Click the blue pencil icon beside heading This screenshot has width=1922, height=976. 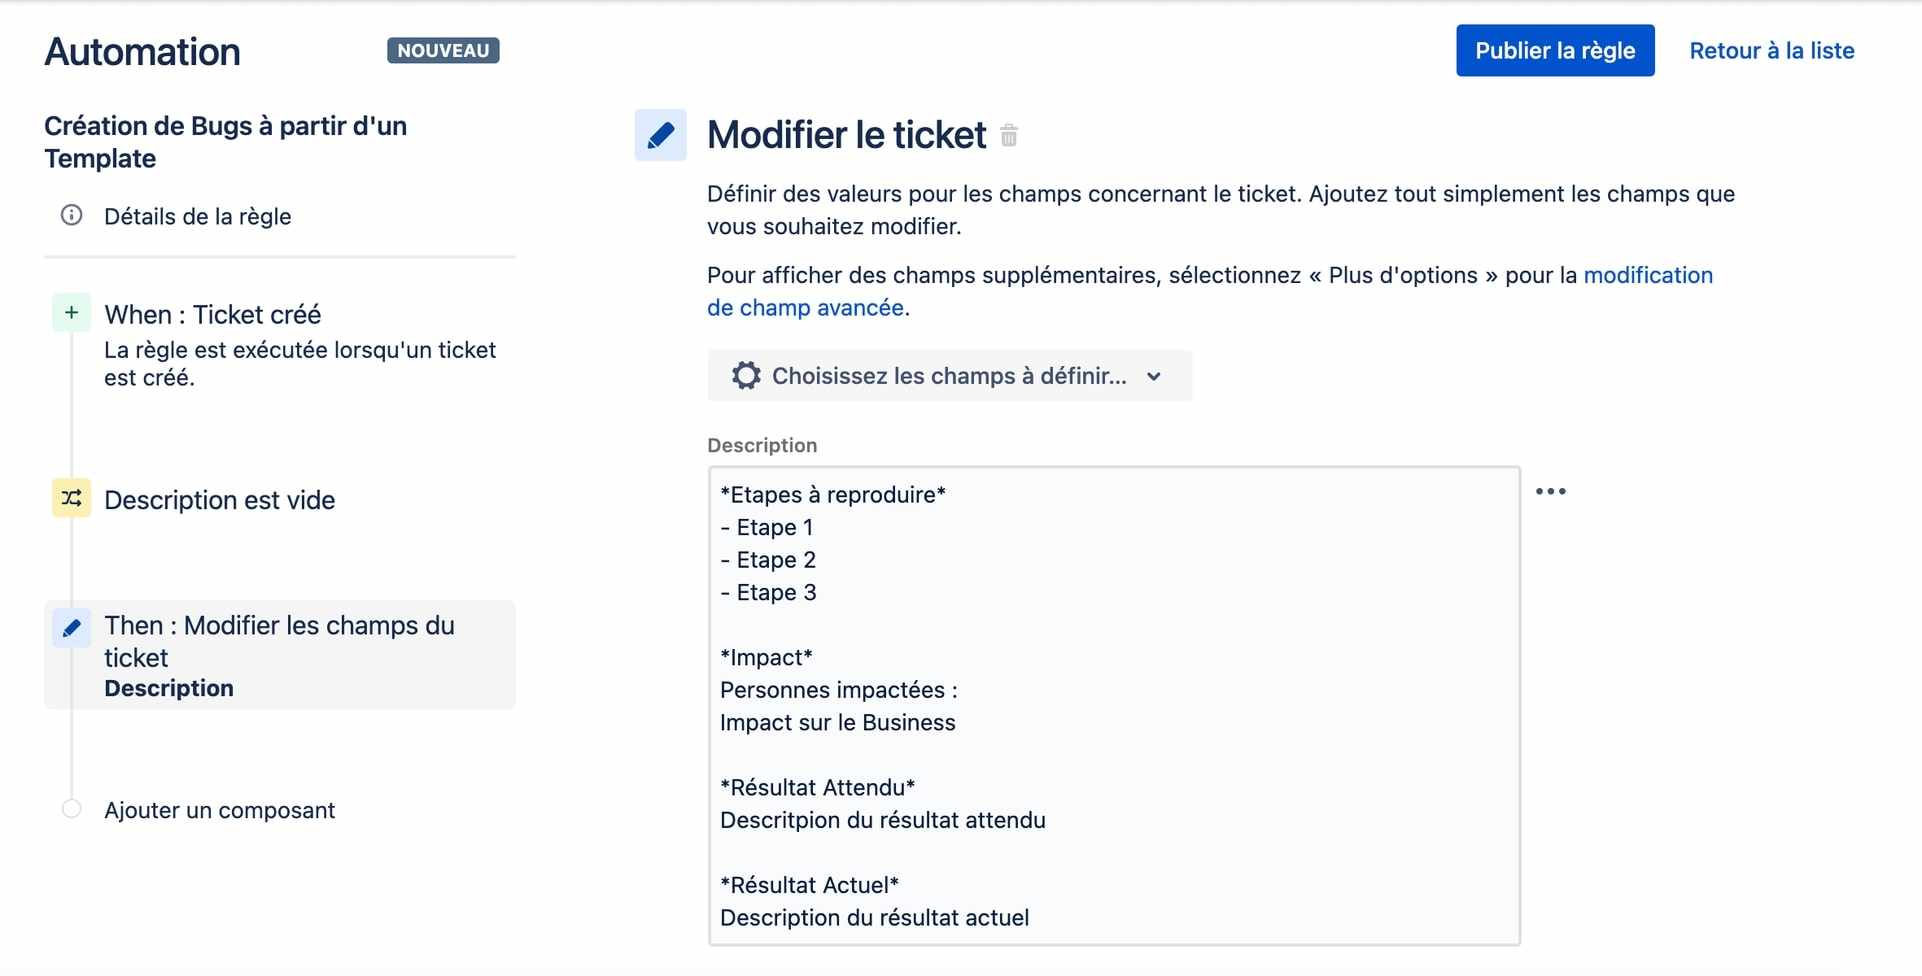(660, 135)
